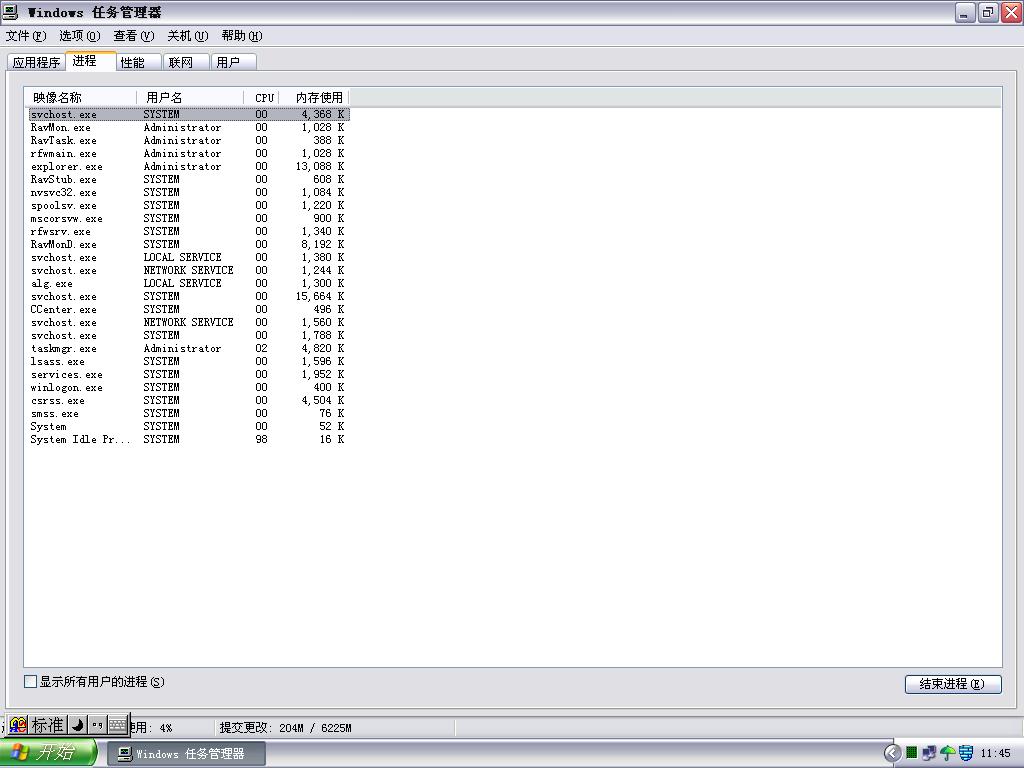
Task: Click the blue shield firewall tray icon
Action: (x=966, y=753)
